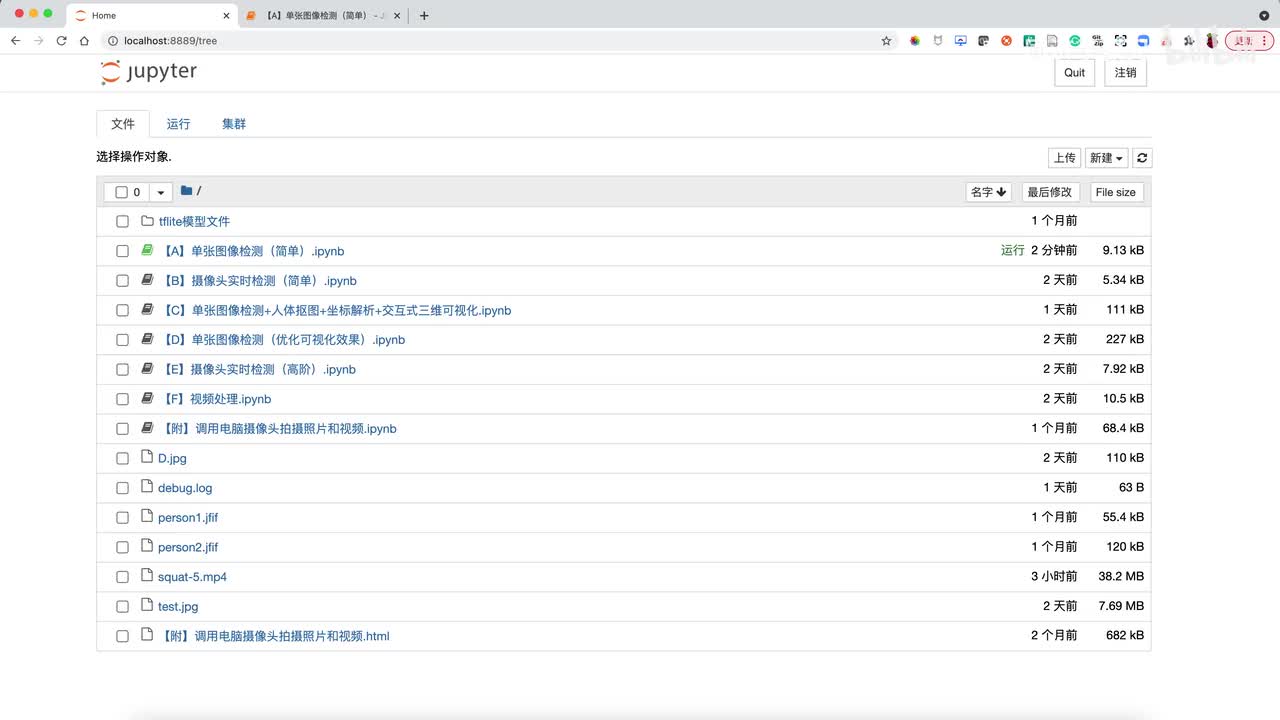This screenshot has width=1280, height=720.
Task: Reload the page in the browser
Action: [62, 41]
